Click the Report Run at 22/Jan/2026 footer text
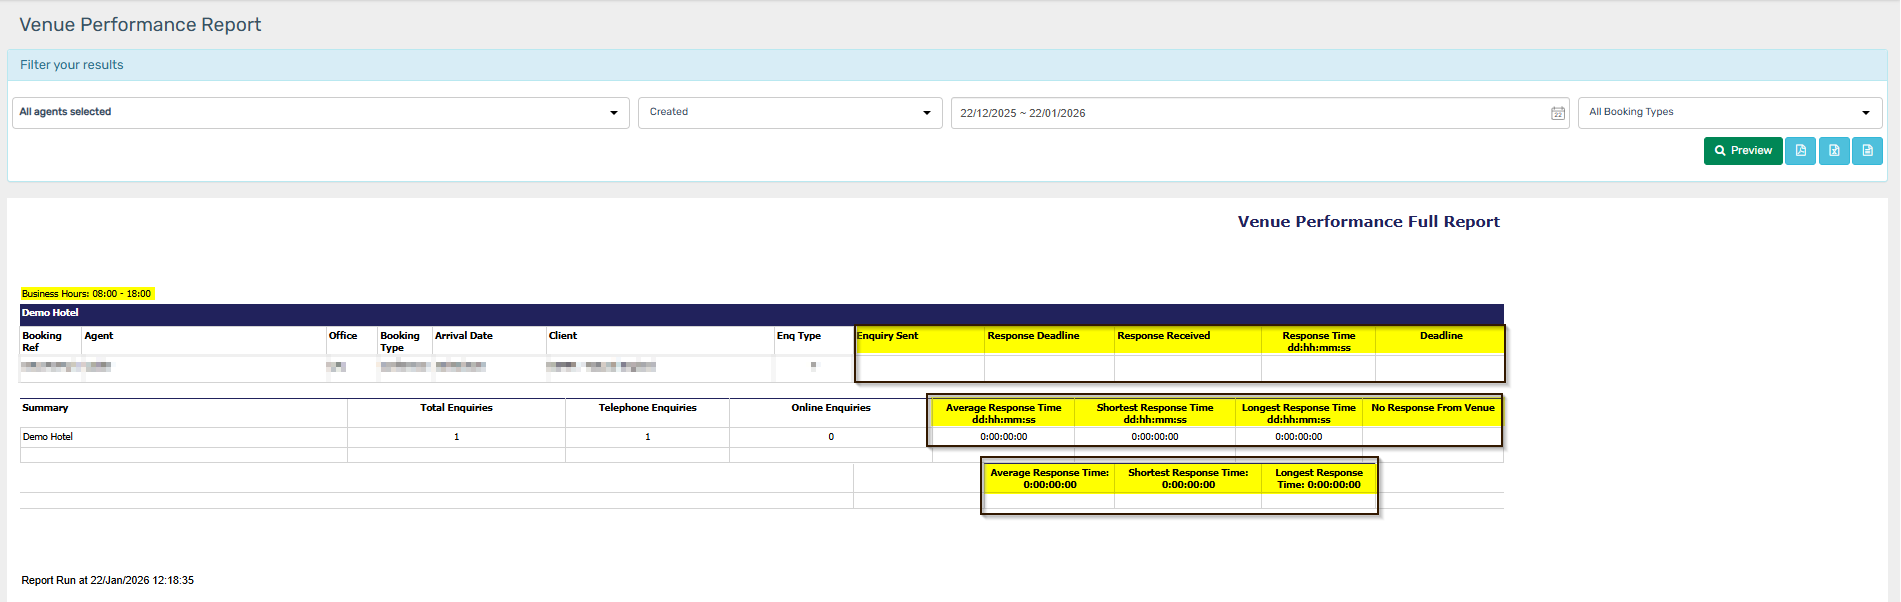This screenshot has width=1901, height=602. [x=108, y=581]
